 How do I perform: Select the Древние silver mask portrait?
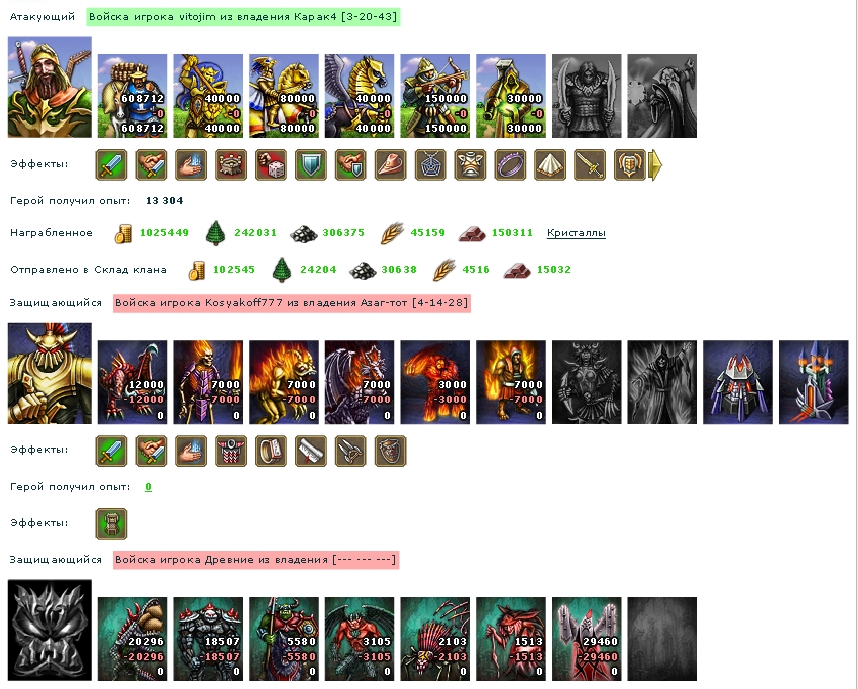pos(50,630)
